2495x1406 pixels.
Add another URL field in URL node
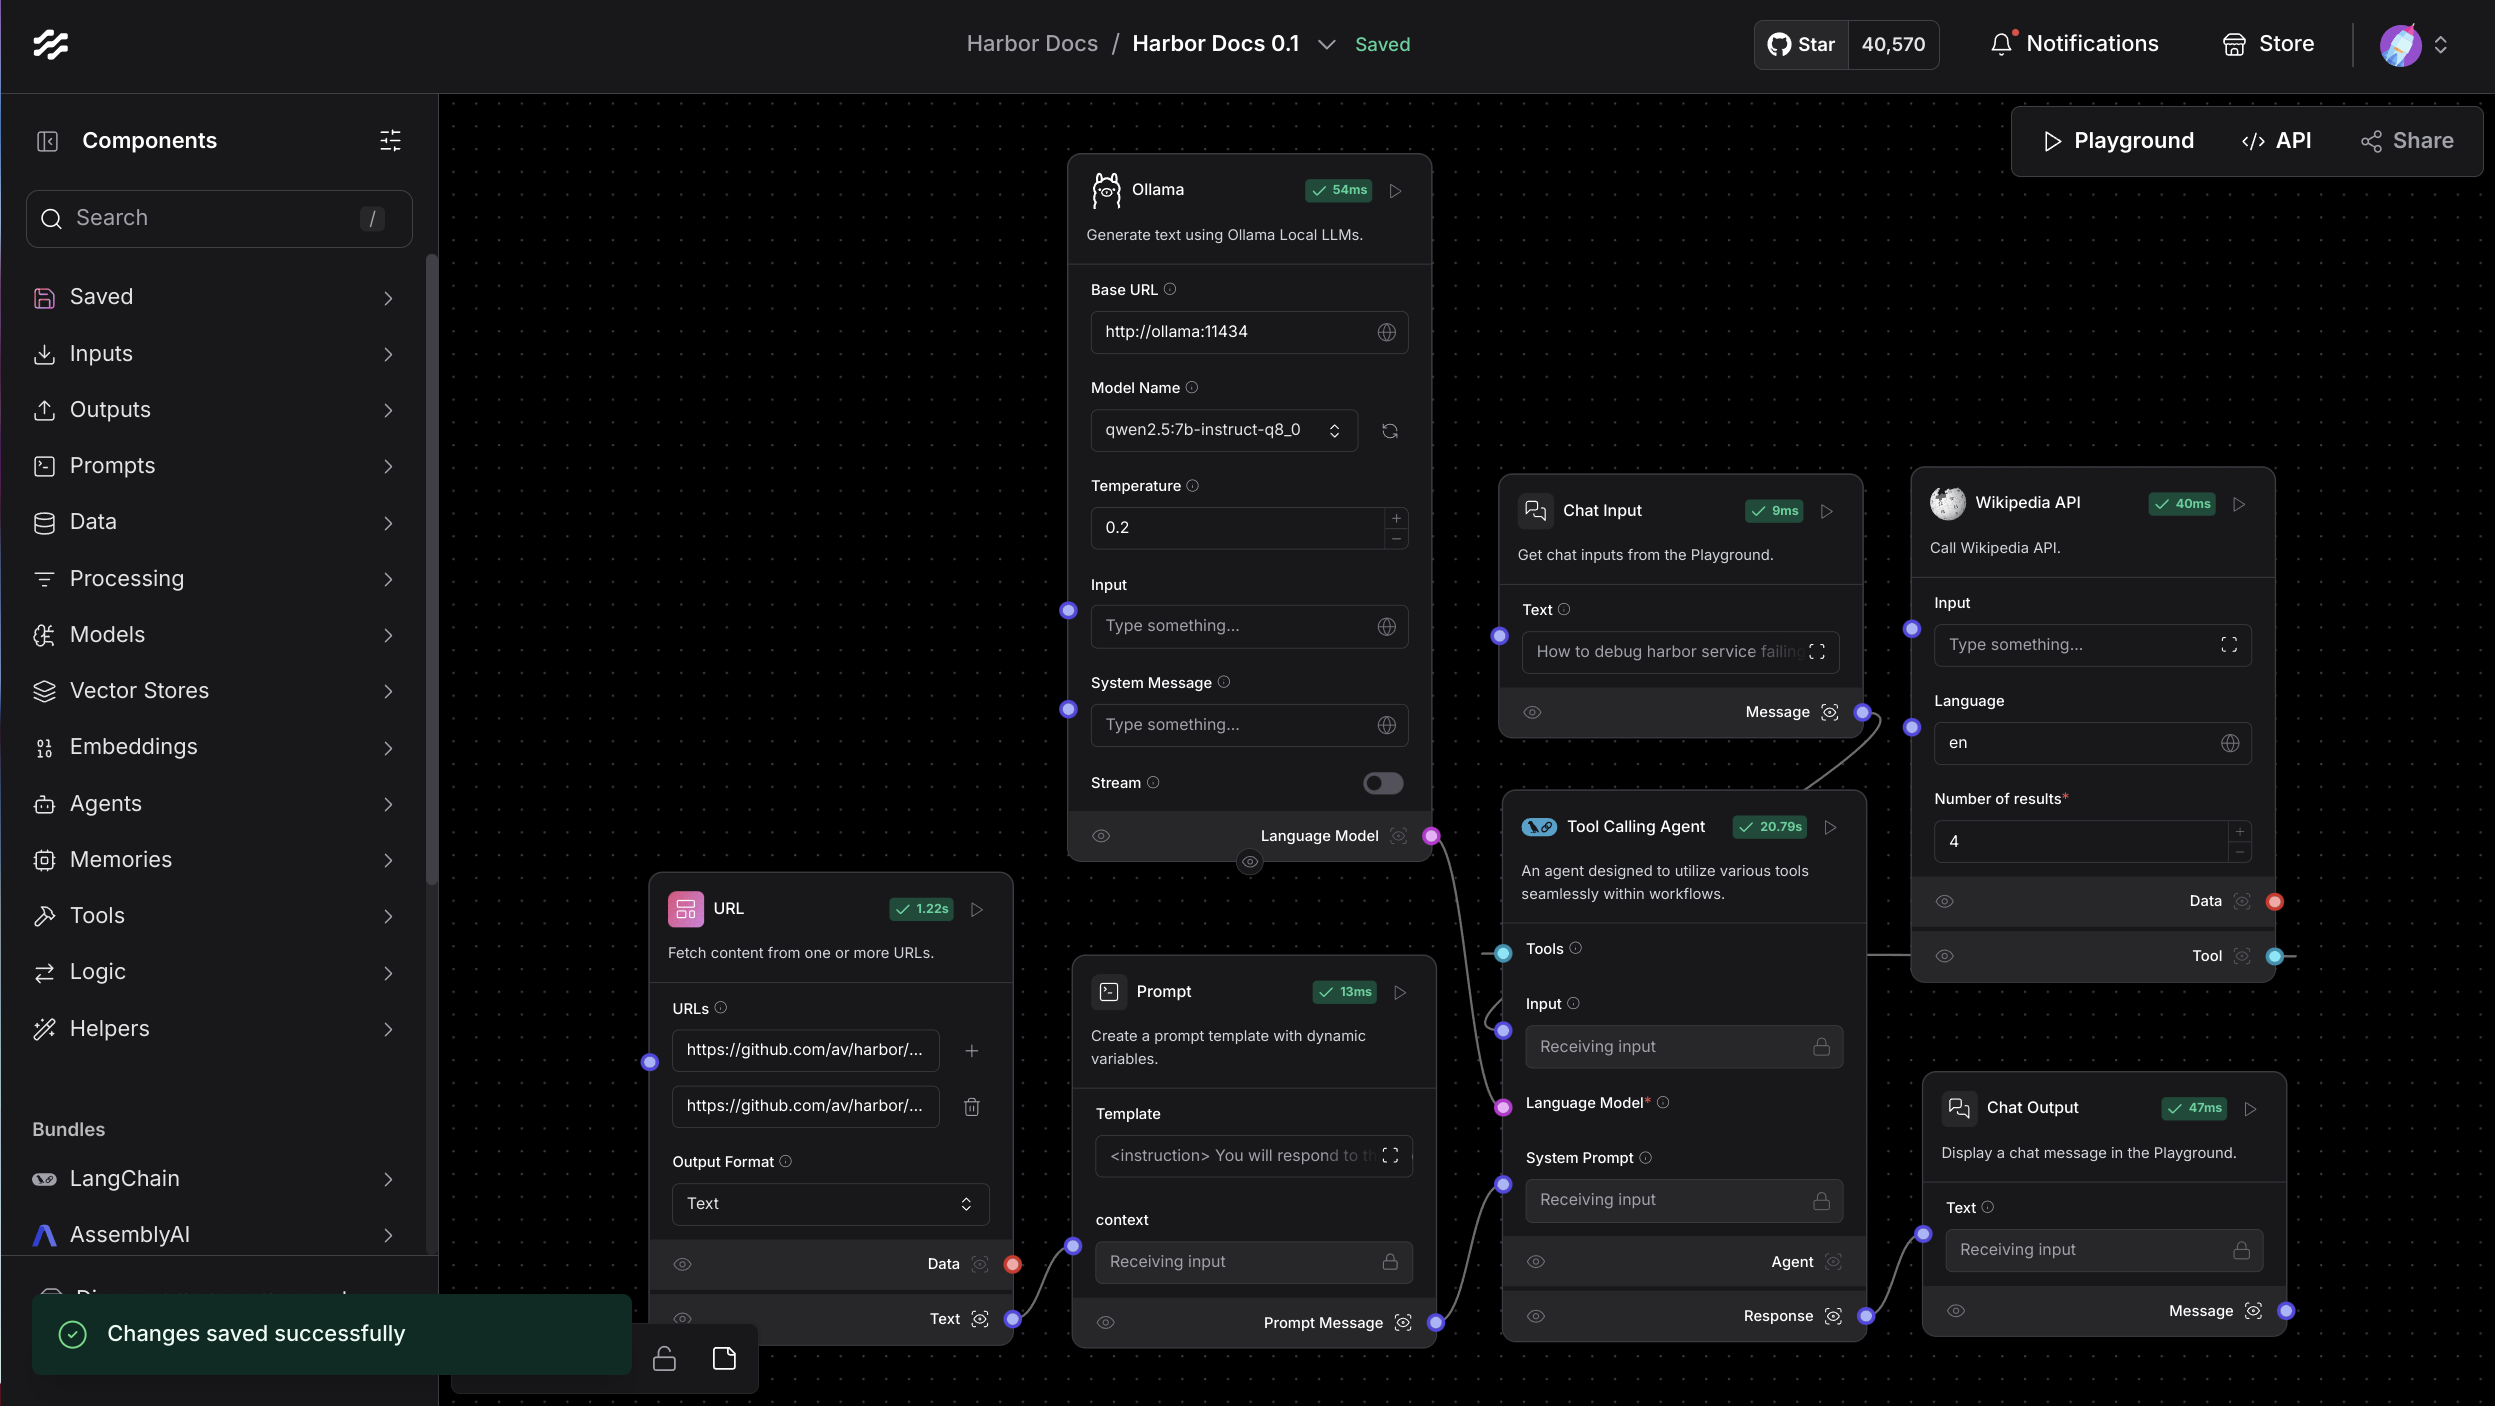(x=971, y=1050)
